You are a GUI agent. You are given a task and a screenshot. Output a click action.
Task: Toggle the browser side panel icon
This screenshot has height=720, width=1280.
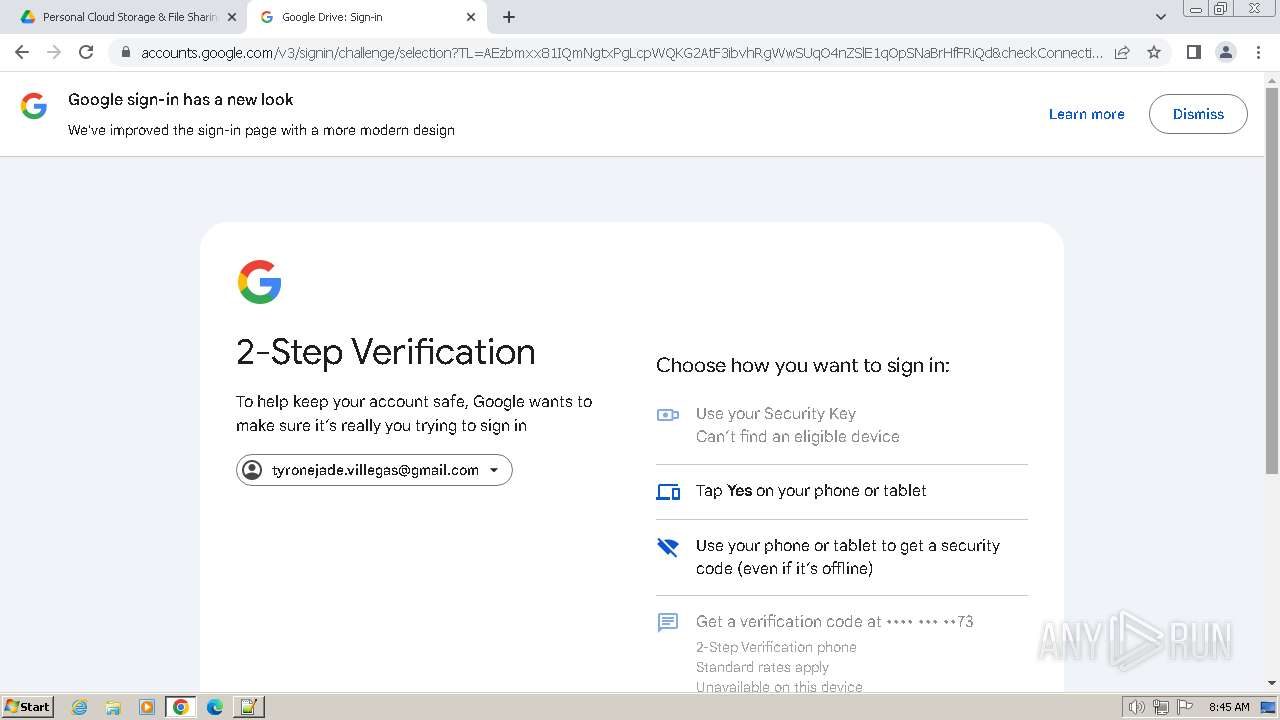[1193, 52]
